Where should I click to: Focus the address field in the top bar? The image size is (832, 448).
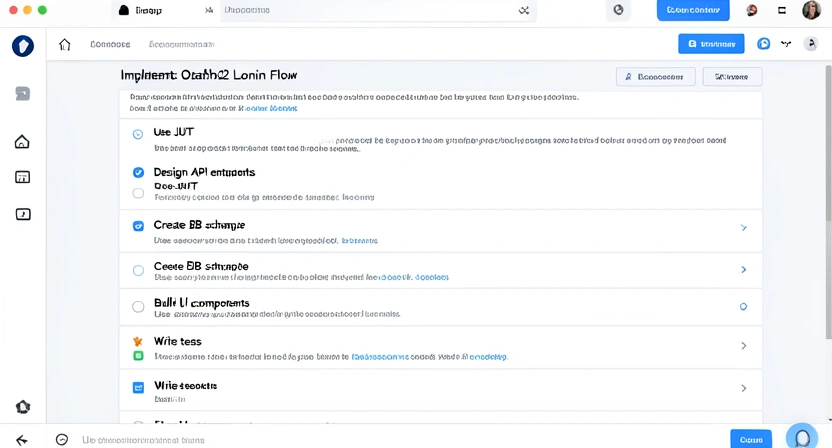pos(378,10)
